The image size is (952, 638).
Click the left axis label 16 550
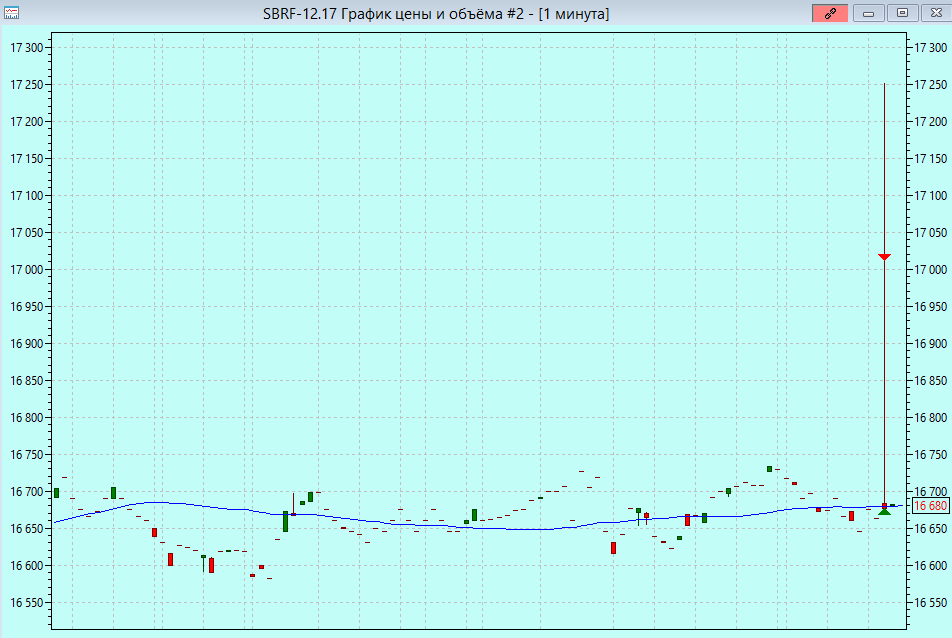point(27,603)
